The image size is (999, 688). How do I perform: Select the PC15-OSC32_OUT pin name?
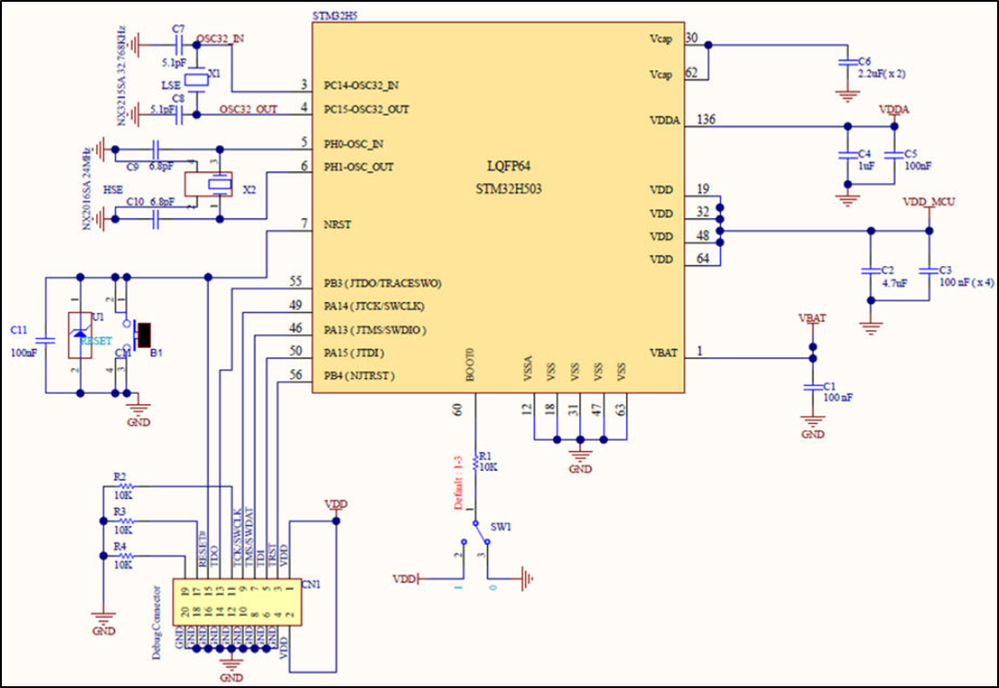[x=366, y=110]
